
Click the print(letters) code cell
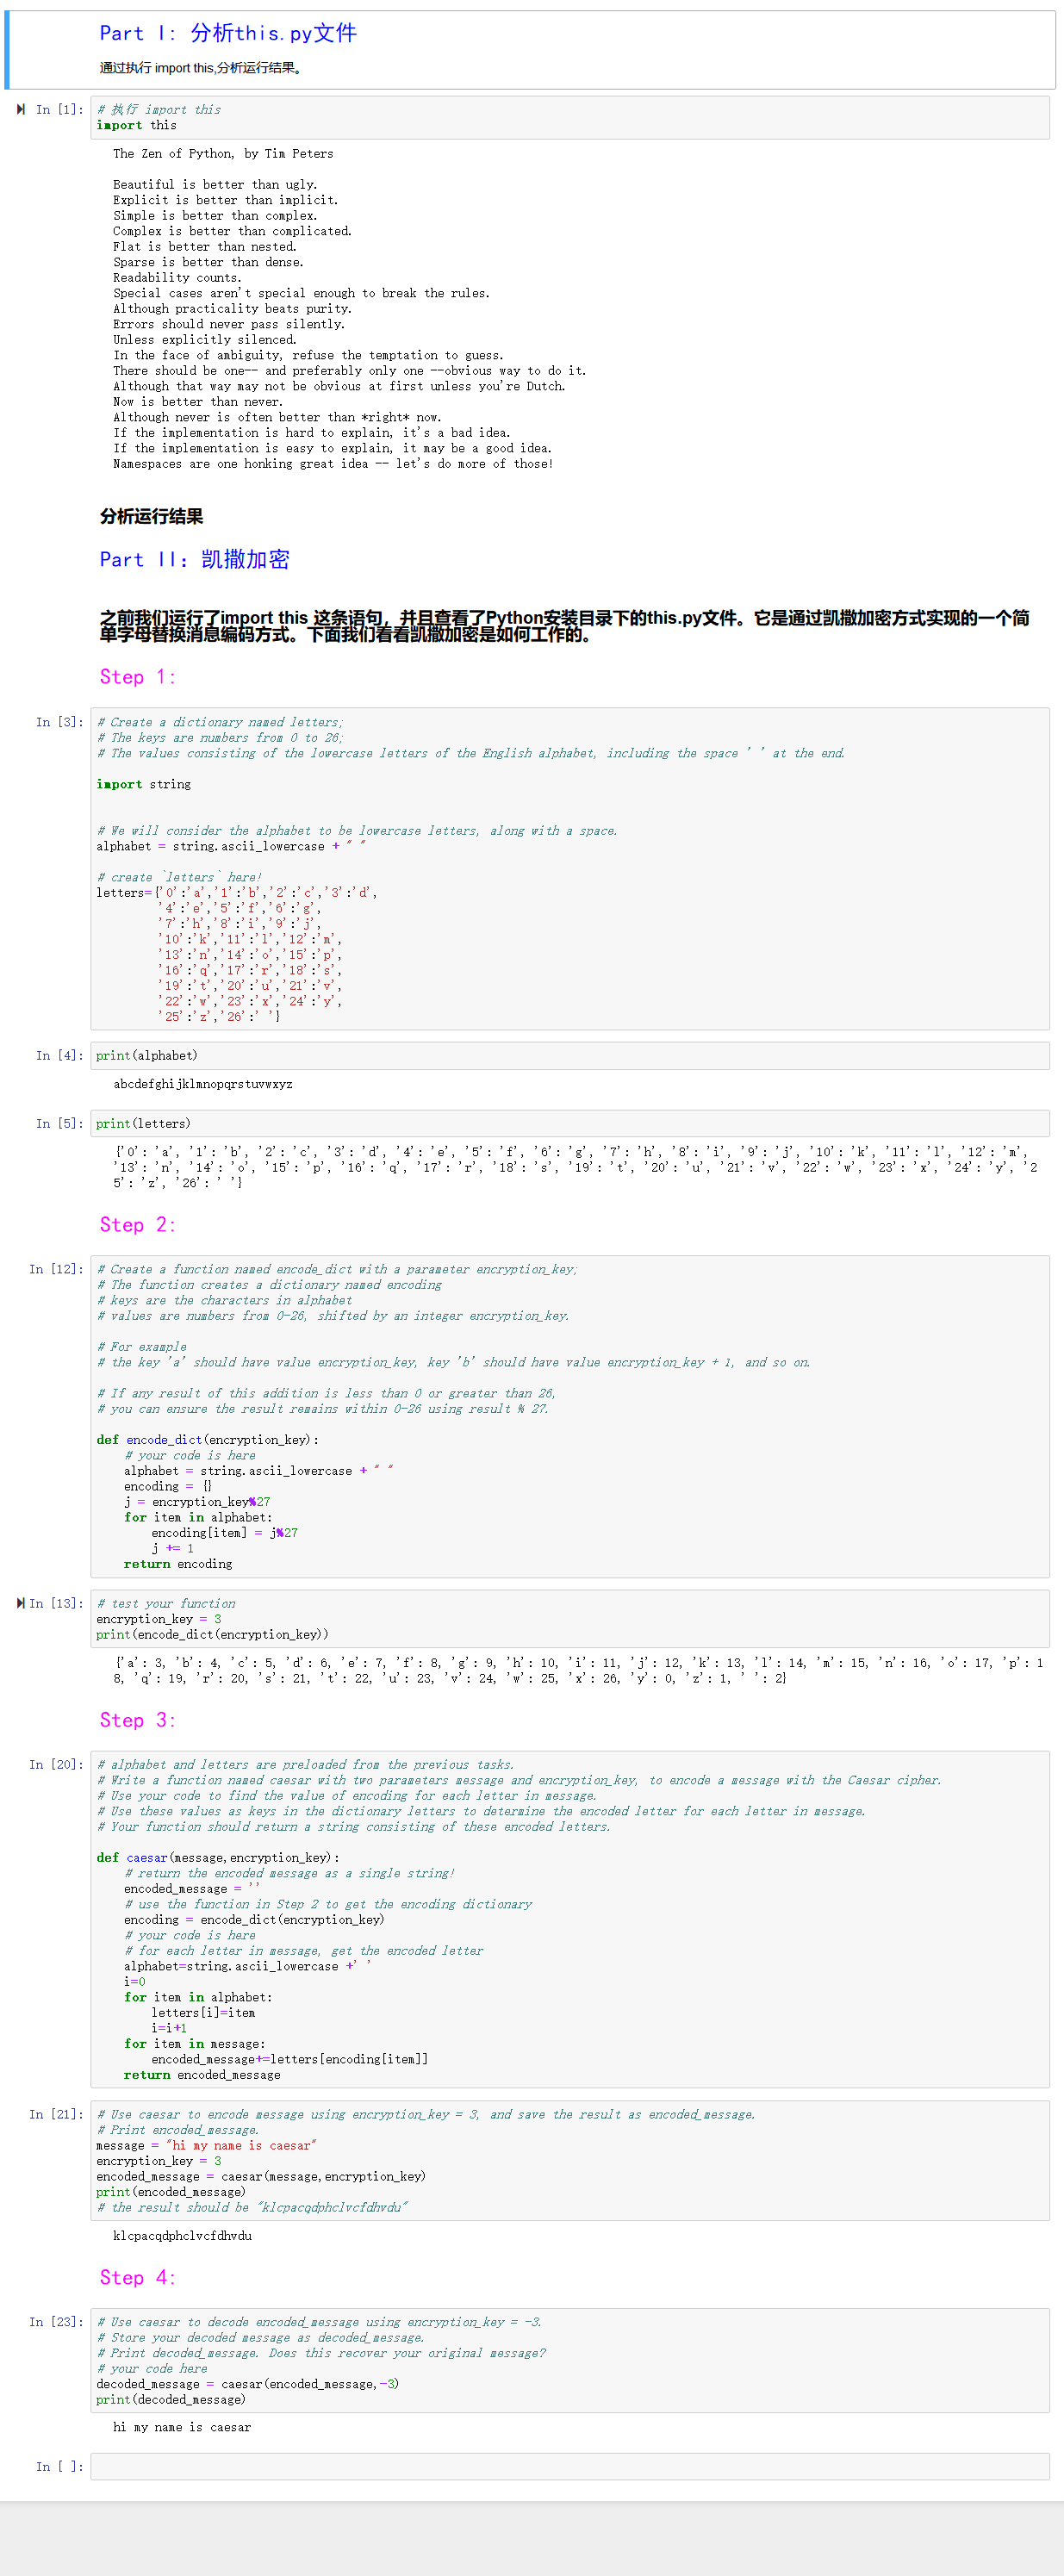[x=570, y=1123]
